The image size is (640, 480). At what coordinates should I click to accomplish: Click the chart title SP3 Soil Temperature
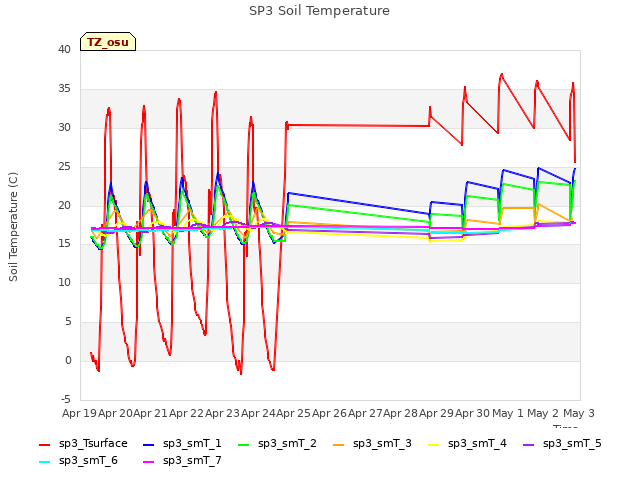(320, 11)
